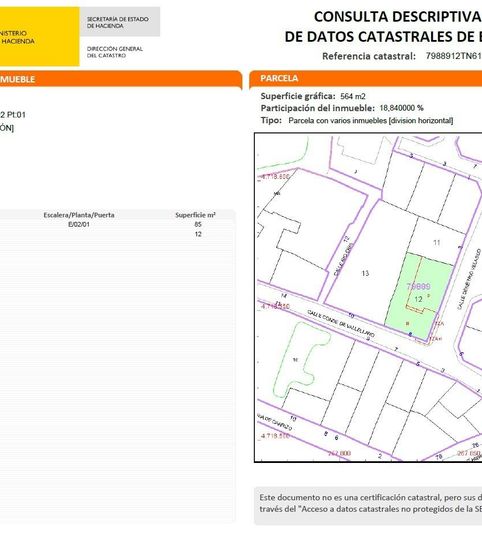The image size is (482, 542).
Task: Click the 'CONSULTA DESCRIPTIVA' heading line
Action: pyautogui.click(x=398, y=17)
